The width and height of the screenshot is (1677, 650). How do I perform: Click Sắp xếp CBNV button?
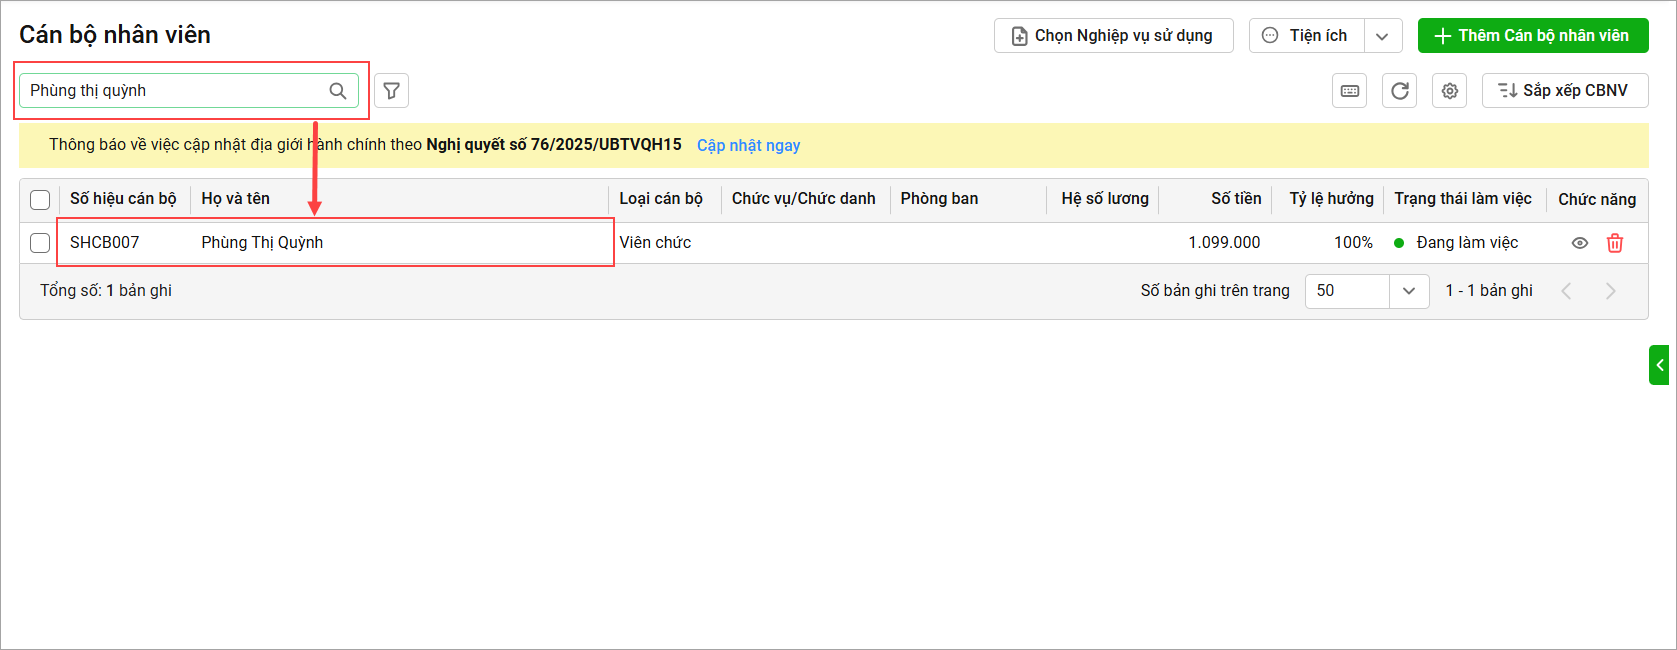coord(1564,91)
